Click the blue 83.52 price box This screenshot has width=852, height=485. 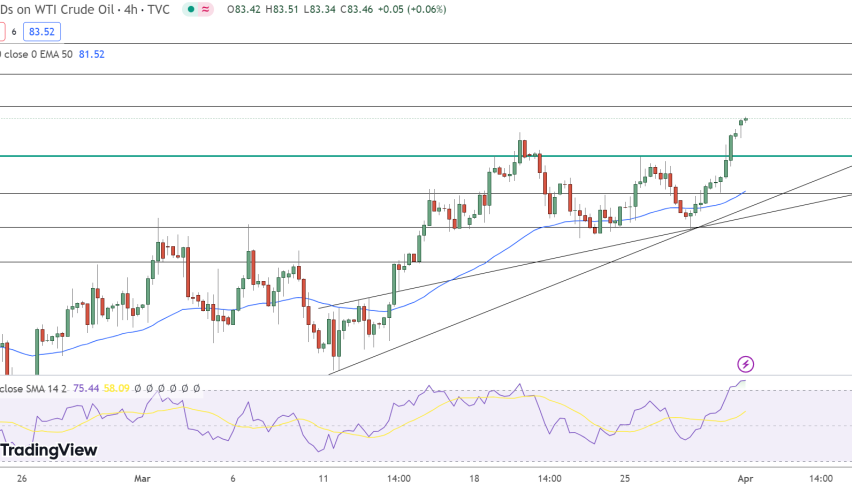click(42, 32)
